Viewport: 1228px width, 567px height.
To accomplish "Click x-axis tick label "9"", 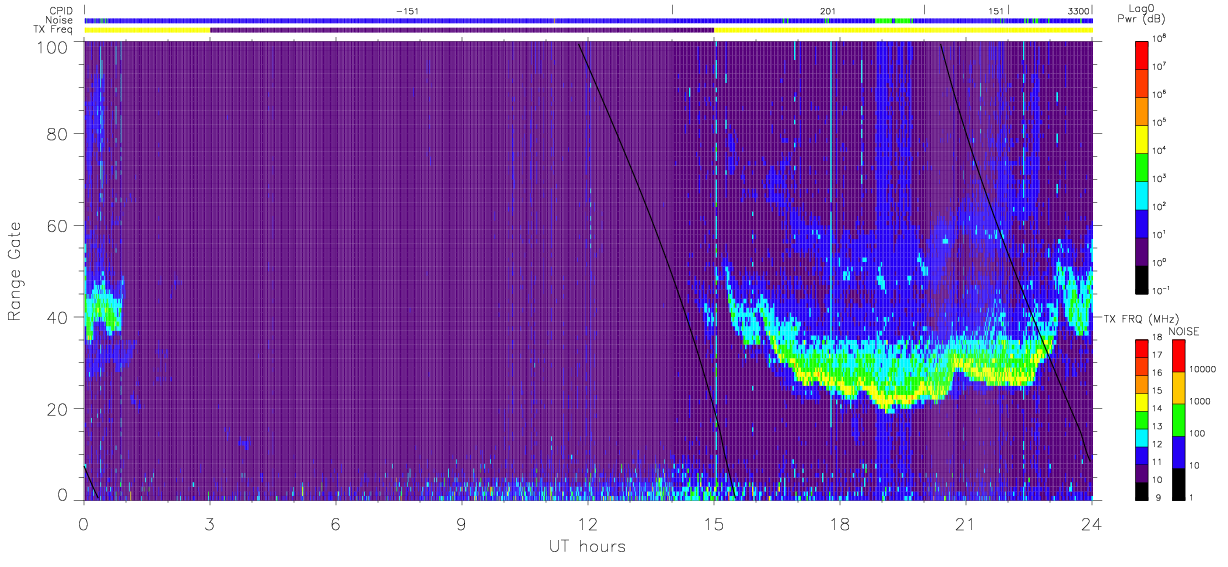I will coord(462,524).
